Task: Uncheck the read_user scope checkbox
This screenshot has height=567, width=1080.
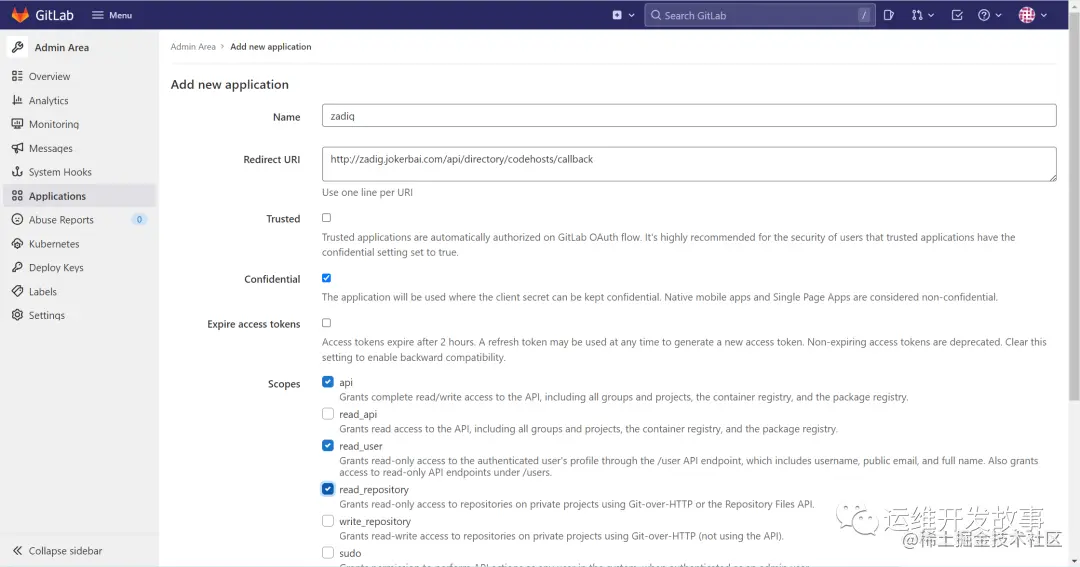Action: point(328,446)
